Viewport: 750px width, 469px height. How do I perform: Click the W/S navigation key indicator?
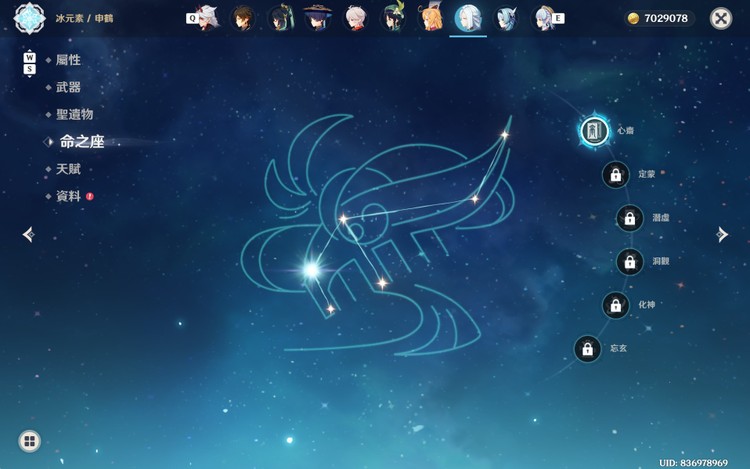click(30, 63)
